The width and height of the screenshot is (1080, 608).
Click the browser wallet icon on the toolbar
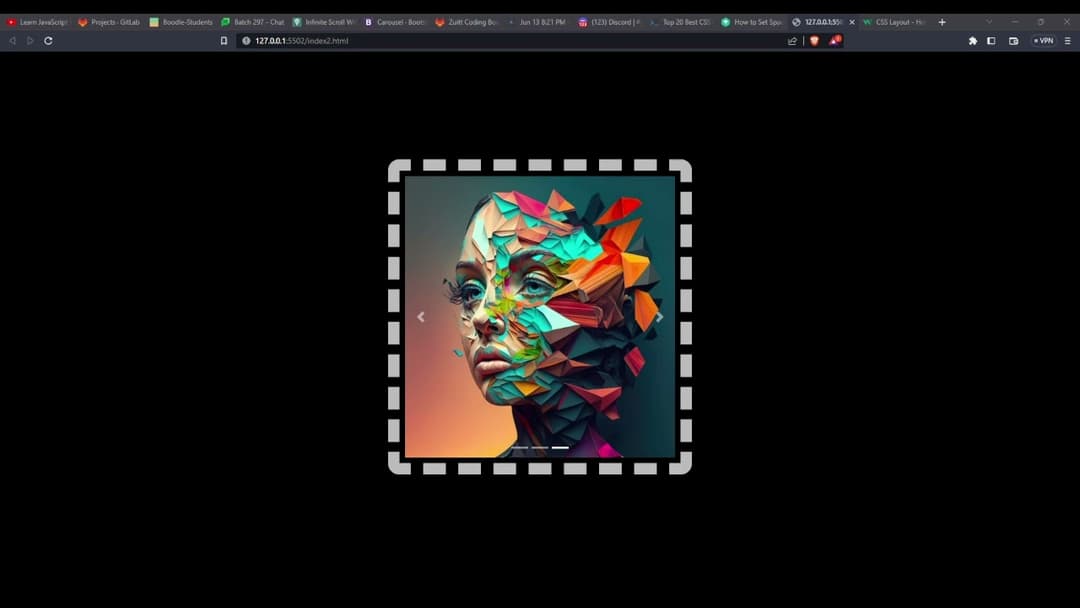1013,41
